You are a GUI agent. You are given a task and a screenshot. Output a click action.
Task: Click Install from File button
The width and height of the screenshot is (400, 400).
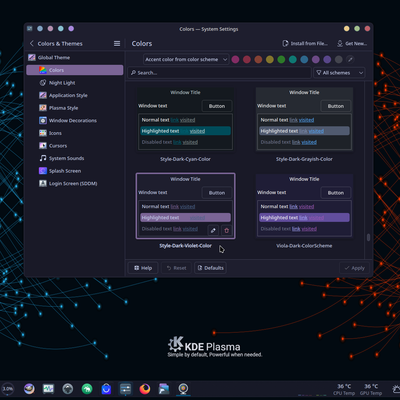coord(305,44)
